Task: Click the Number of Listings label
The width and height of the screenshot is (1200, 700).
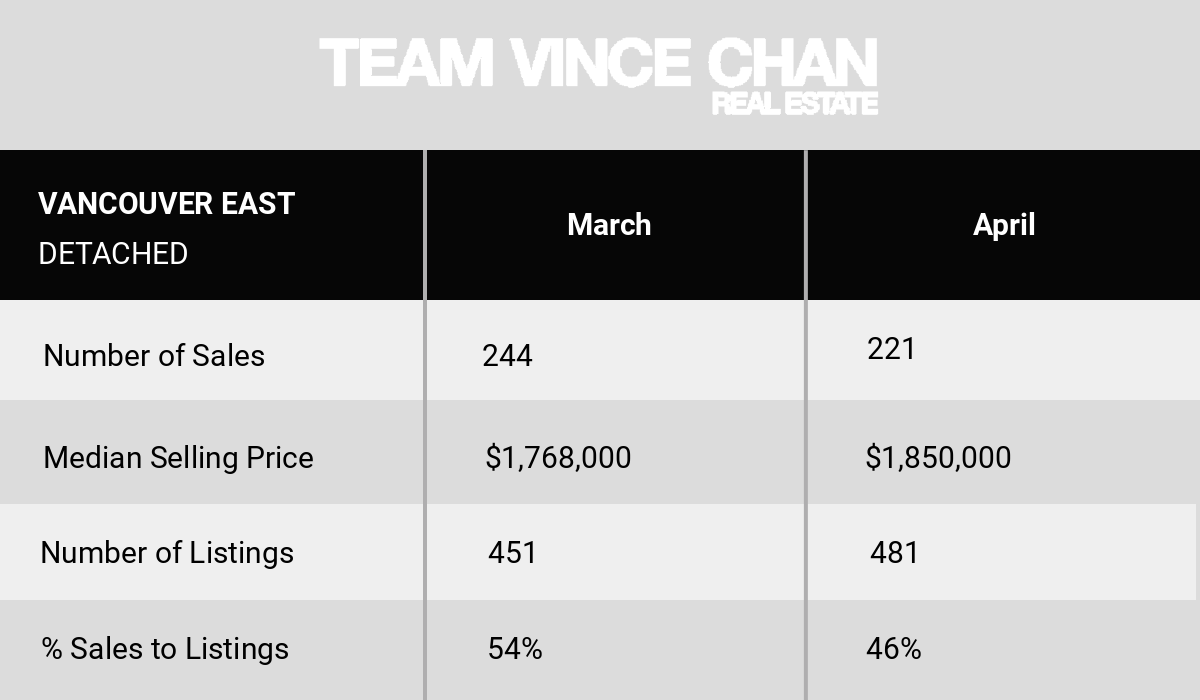Action: (x=167, y=552)
